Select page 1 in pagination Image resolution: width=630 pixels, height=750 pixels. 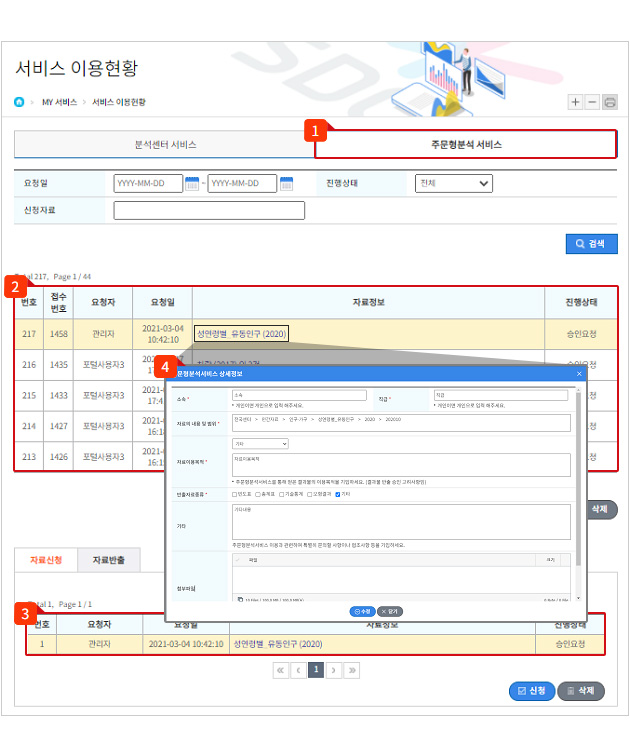coord(316,670)
